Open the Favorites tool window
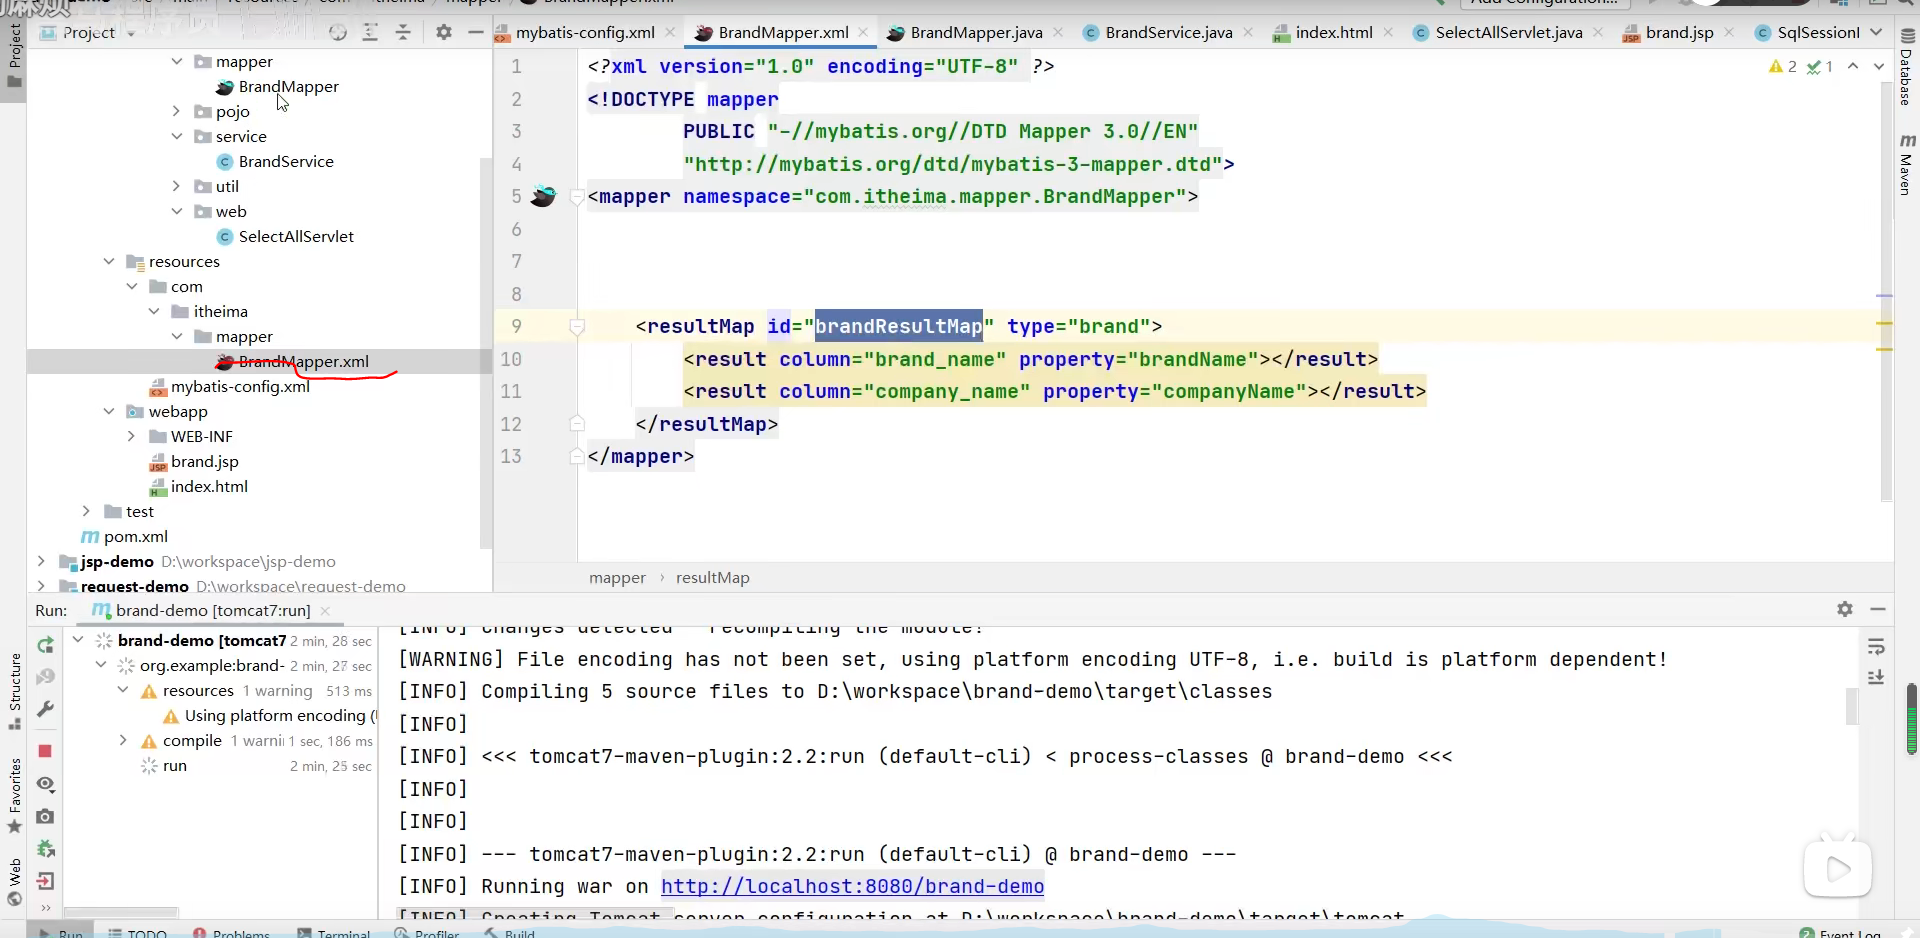Viewport: 1920px width, 938px height. pyautogui.click(x=15, y=796)
